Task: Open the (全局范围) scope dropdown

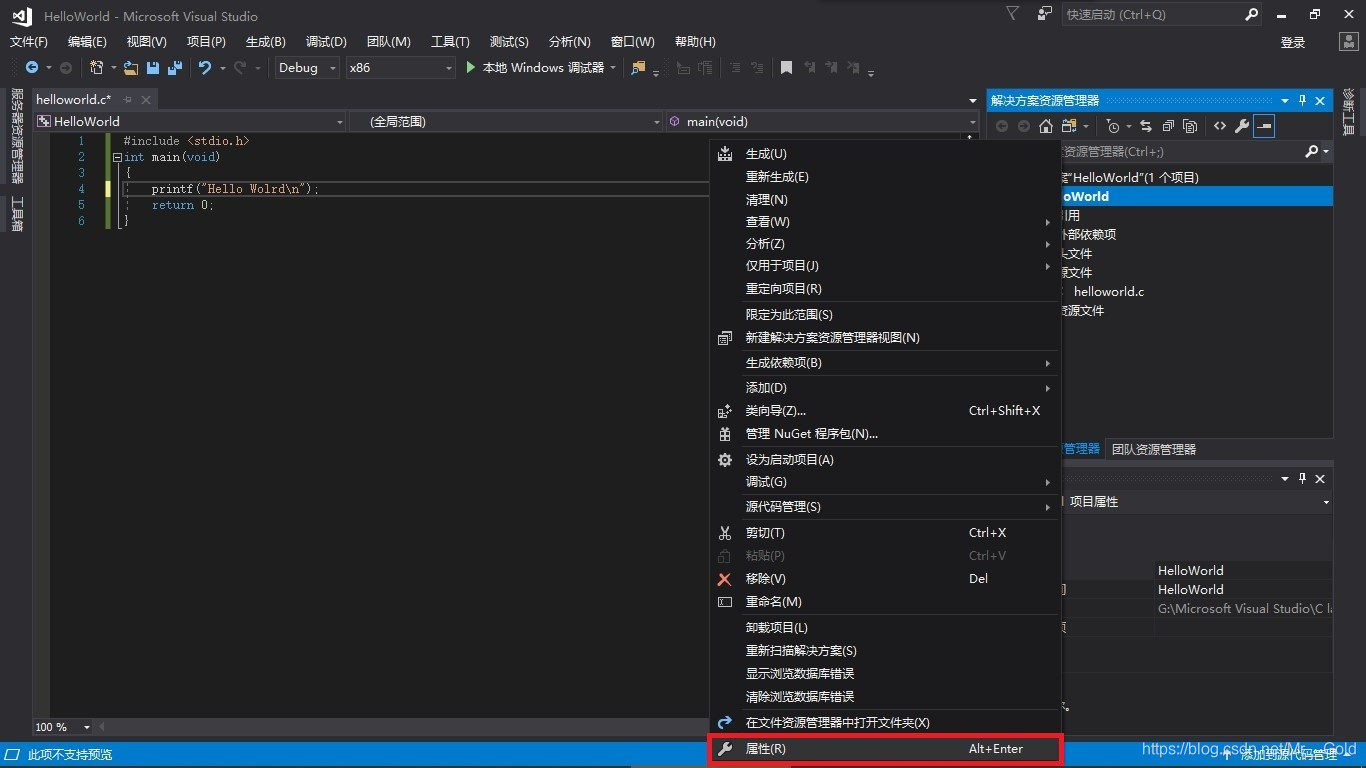Action: pos(505,121)
